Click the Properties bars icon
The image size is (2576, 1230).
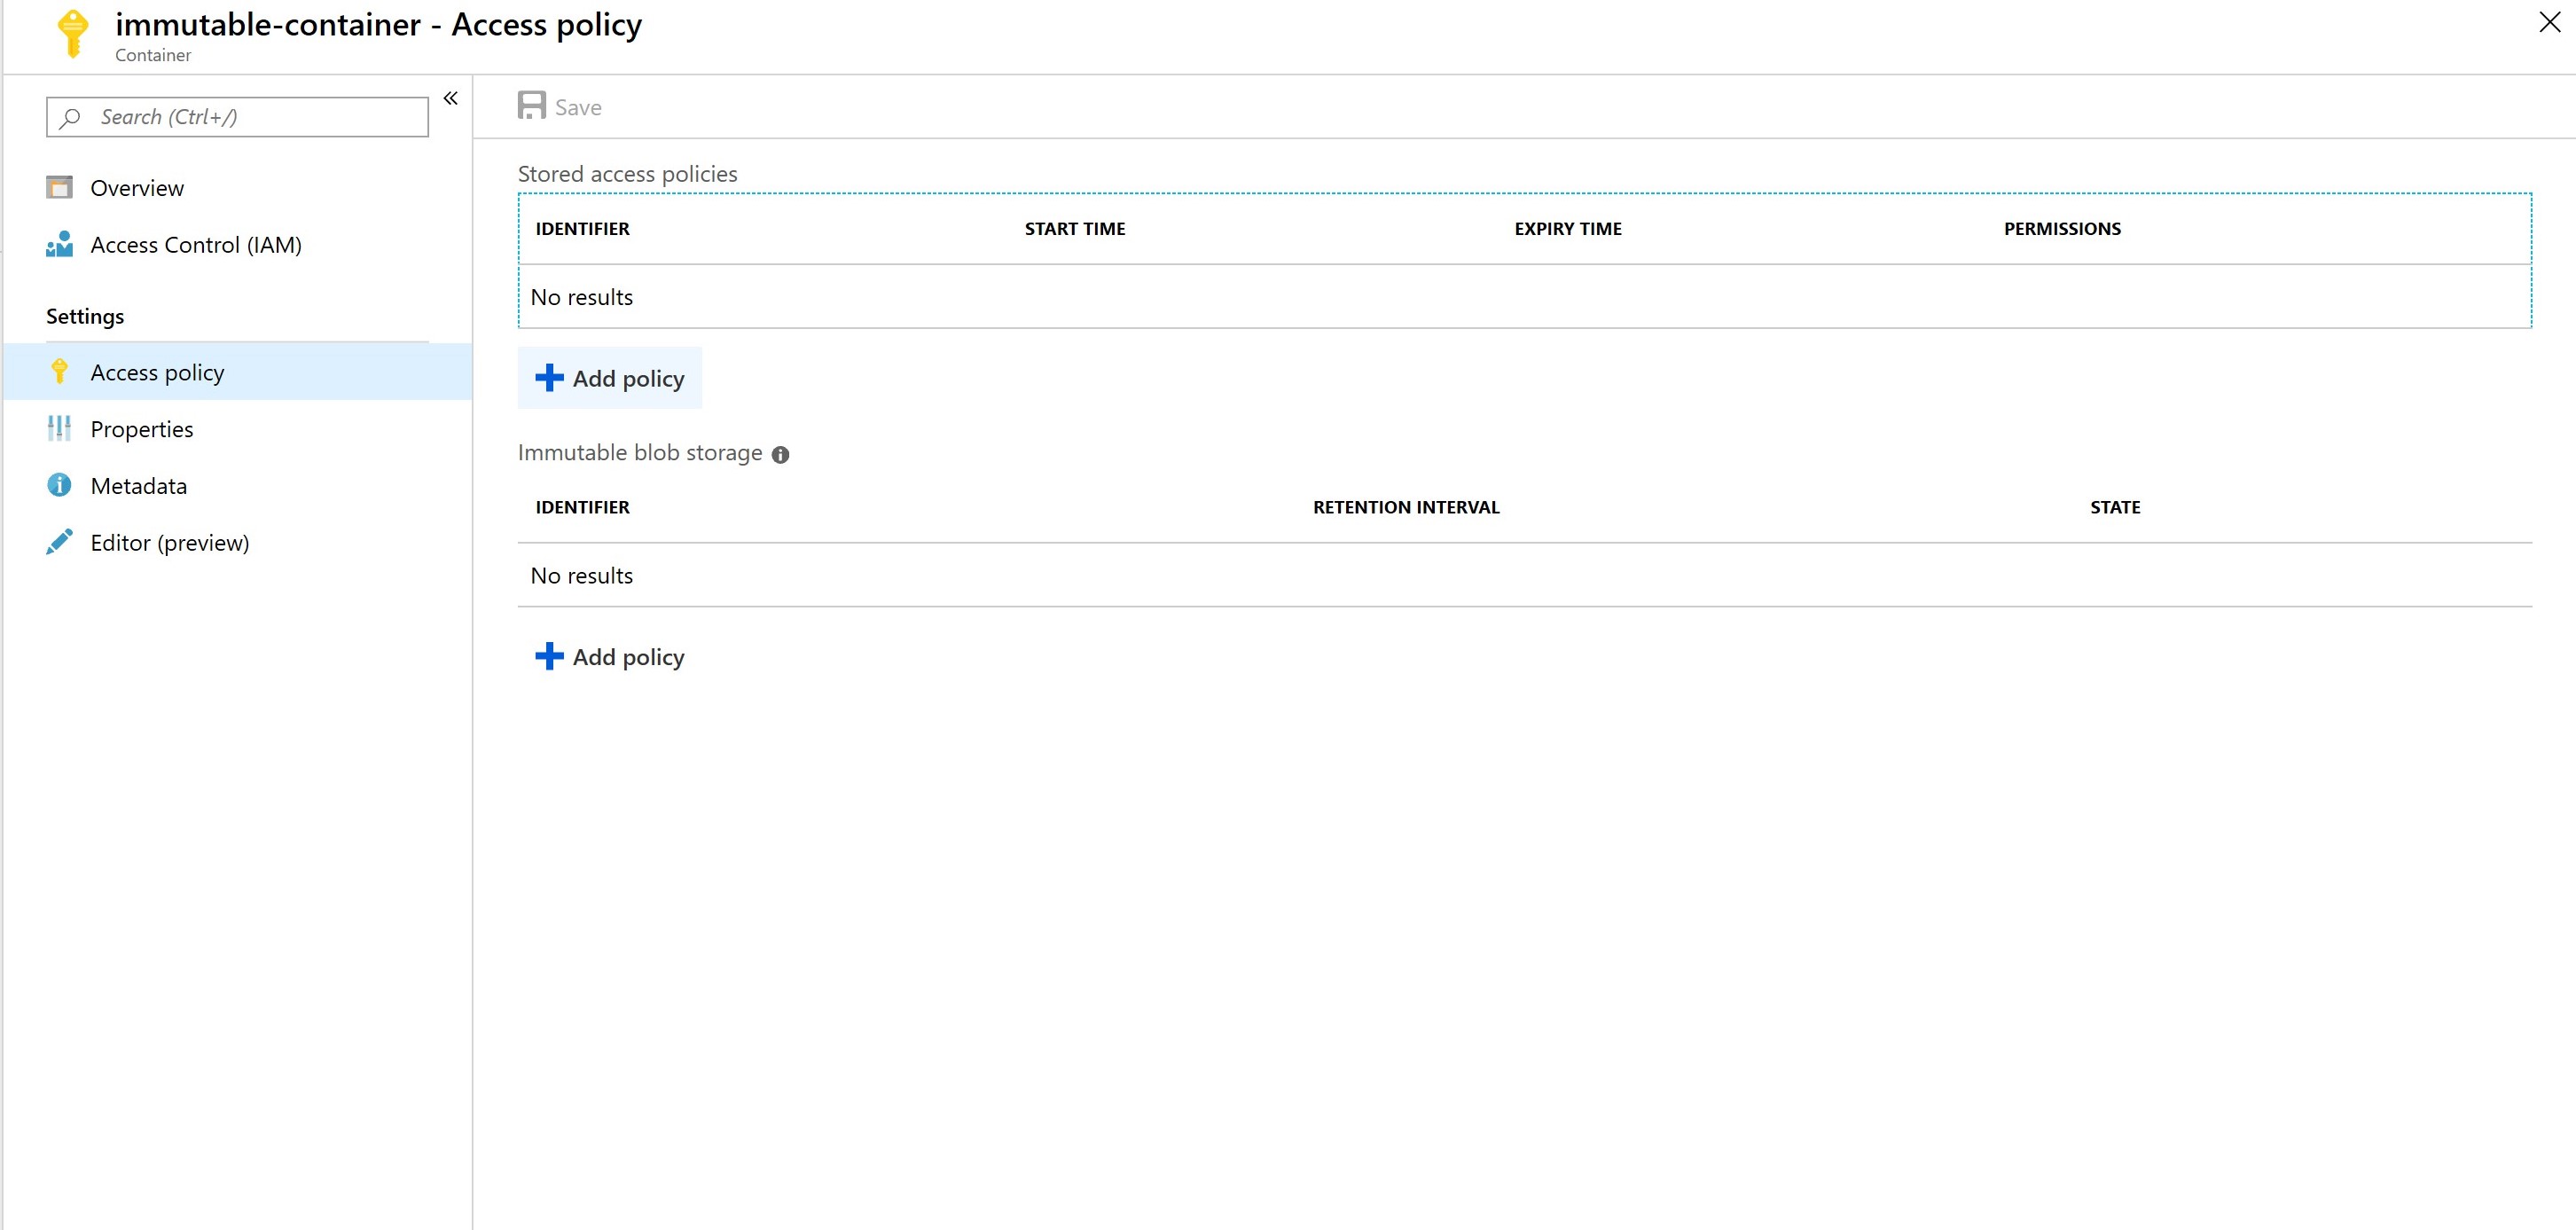pyautogui.click(x=59, y=429)
